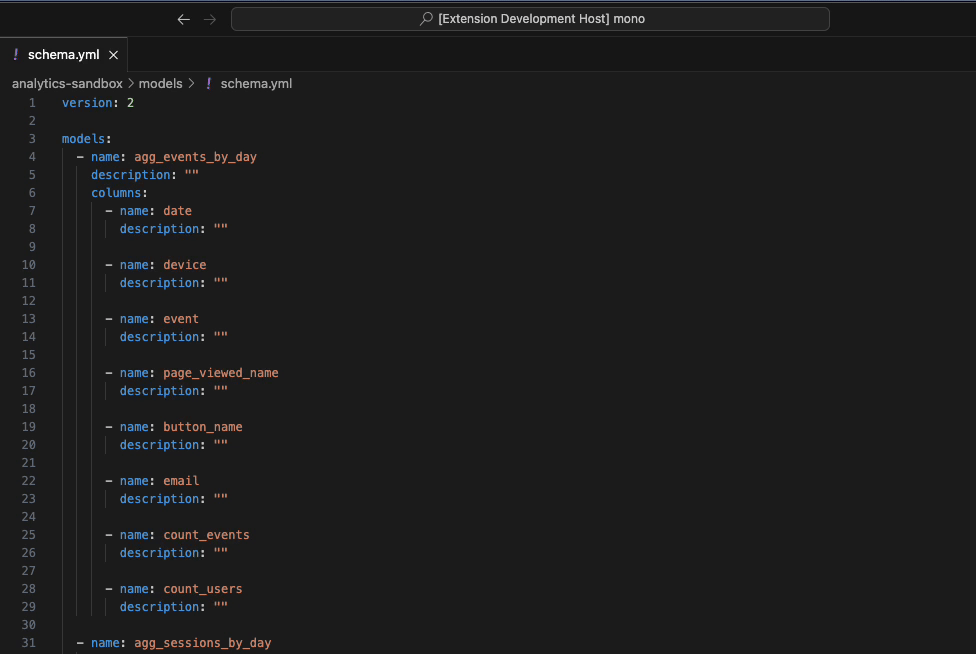Click the 'columns' key on line 6
This screenshot has width=976, height=654.
[x=116, y=193]
